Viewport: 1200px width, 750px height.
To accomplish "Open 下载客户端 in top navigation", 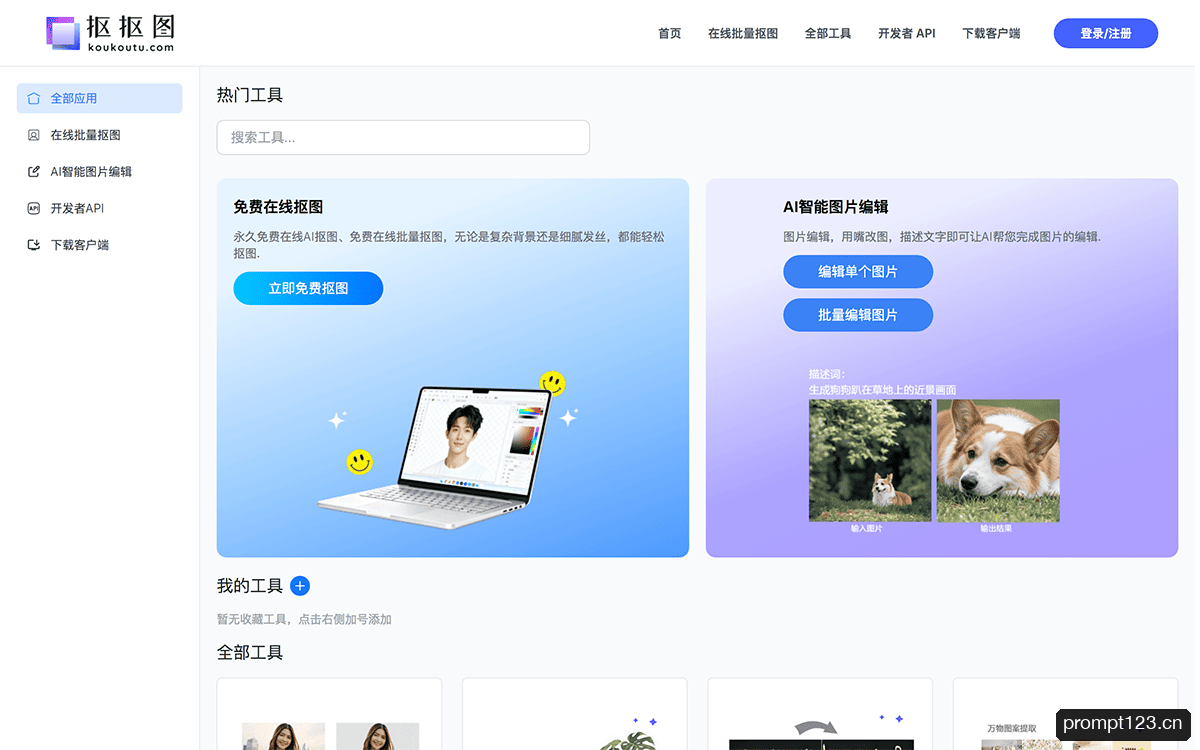I will click(x=992, y=33).
